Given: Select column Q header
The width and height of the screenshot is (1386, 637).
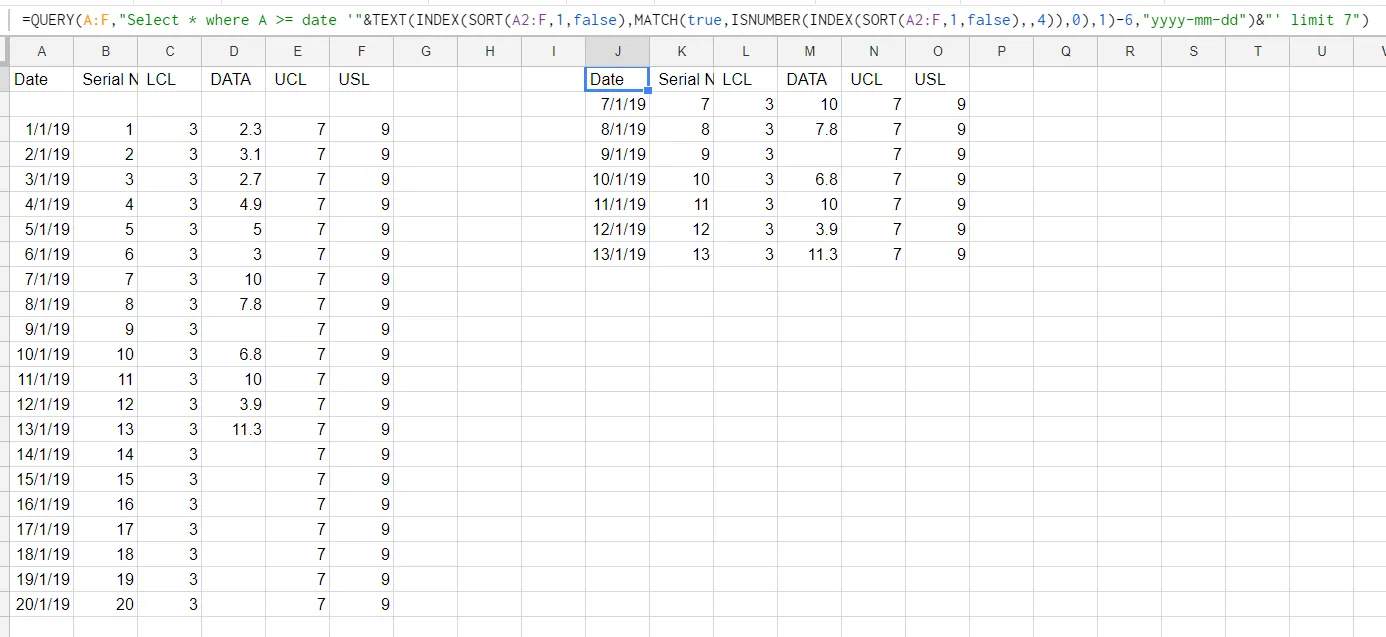Looking at the screenshot, I should pyautogui.click(x=1066, y=51).
